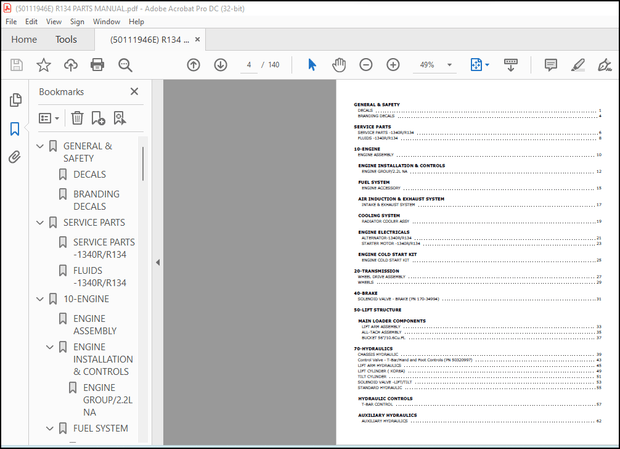This screenshot has width=620, height=449.
Task: Open the File menu
Action: click(11, 22)
